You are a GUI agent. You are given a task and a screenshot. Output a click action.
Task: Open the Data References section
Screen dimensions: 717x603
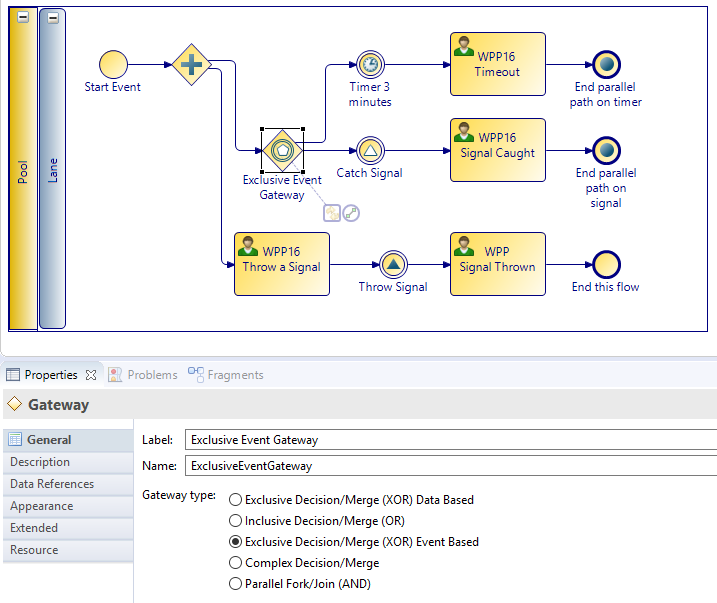52,484
